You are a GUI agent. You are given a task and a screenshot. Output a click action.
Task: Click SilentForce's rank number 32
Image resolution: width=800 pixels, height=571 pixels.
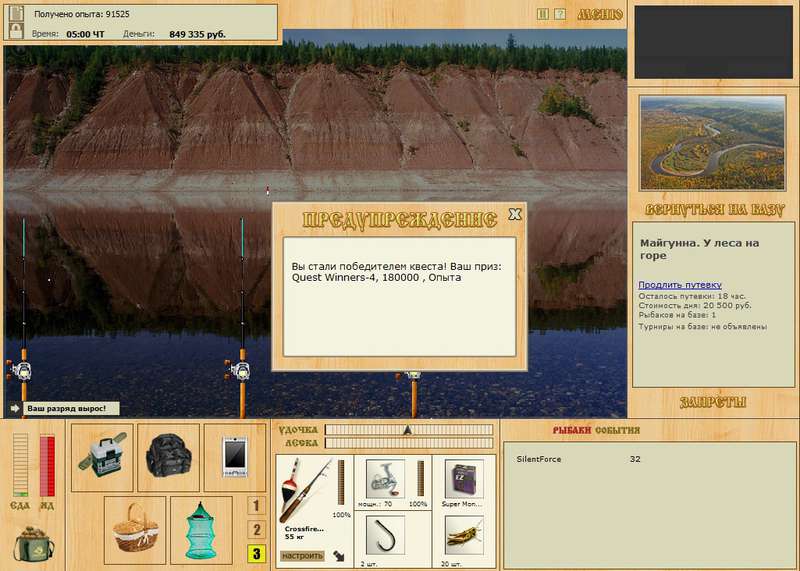coord(635,459)
